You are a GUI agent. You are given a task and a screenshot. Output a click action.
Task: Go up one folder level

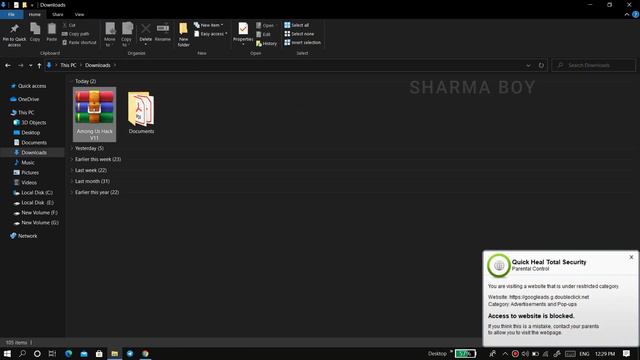pos(39,65)
